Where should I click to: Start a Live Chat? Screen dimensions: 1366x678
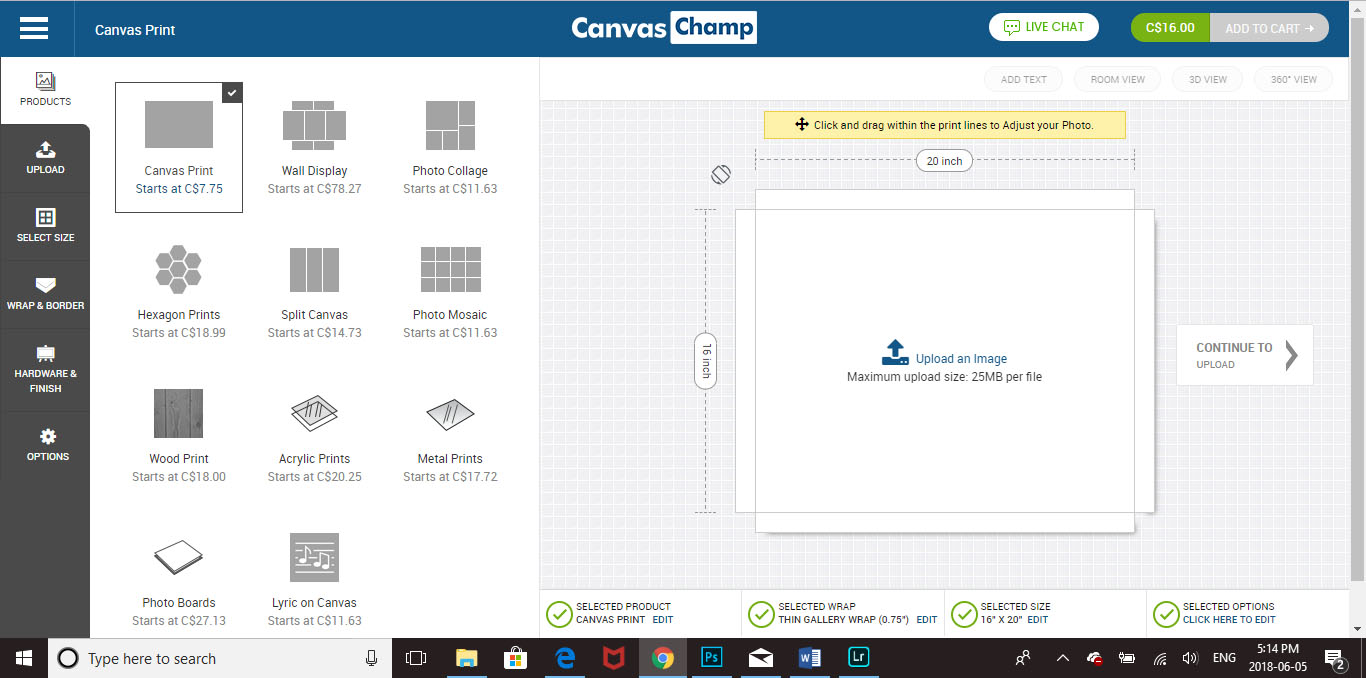click(1044, 27)
